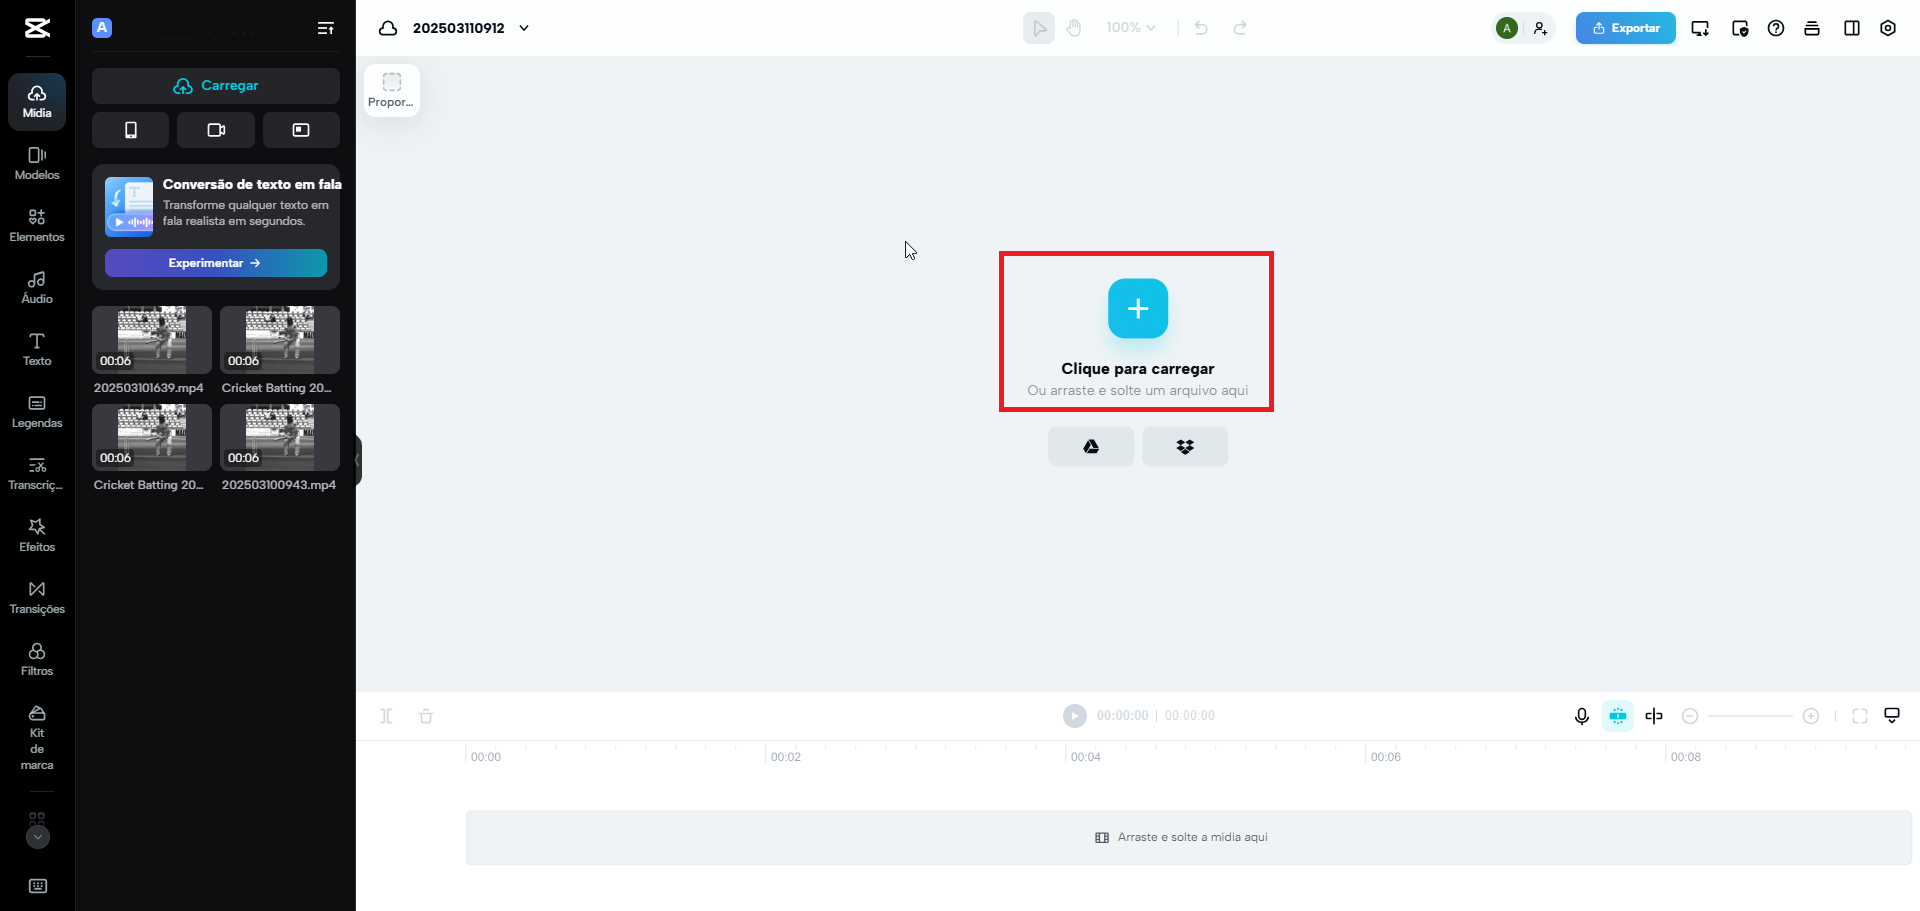This screenshot has height=911, width=1920.
Task: Open the Texto tab
Action: (37, 349)
